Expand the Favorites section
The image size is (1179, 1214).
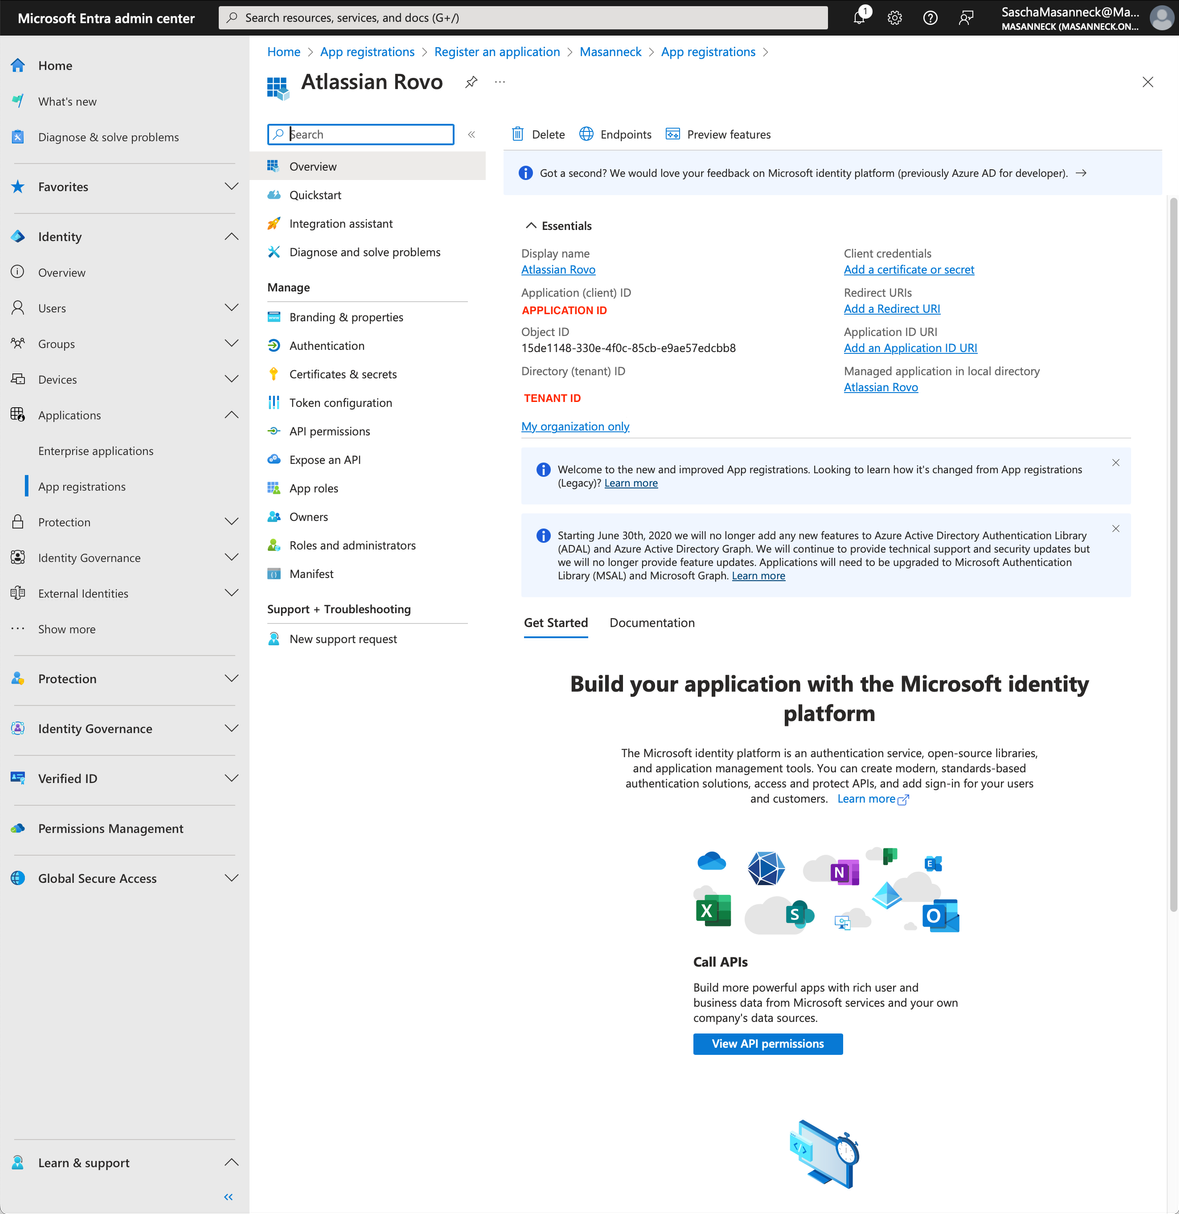point(231,187)
